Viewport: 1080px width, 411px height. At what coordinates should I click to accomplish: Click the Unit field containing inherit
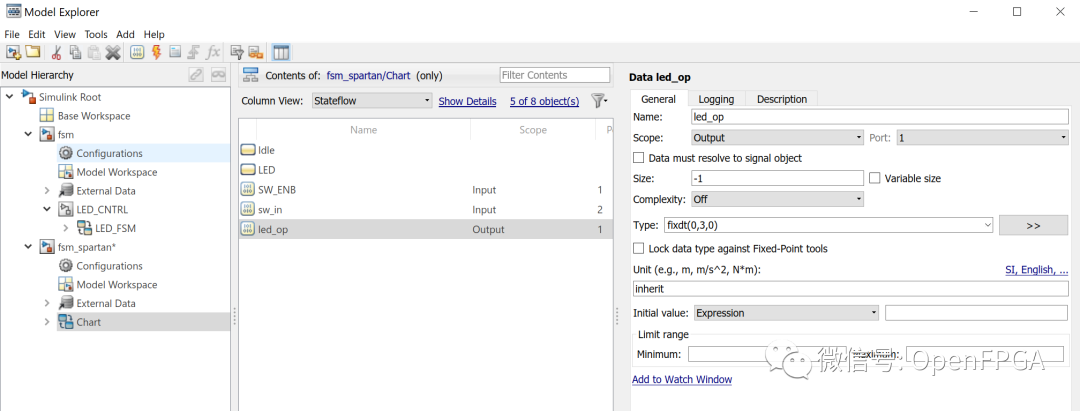tap(851, 289)
